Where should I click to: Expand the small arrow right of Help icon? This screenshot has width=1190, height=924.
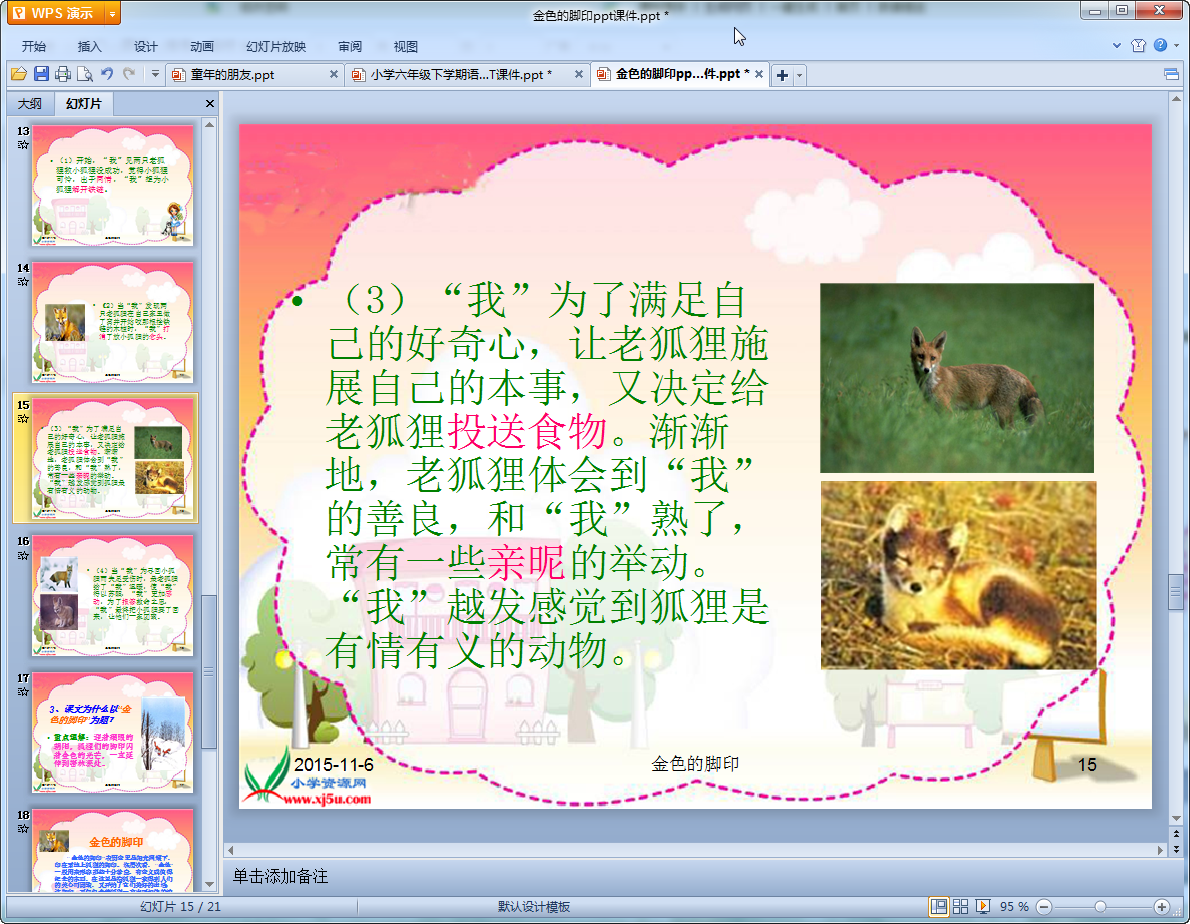point(1176,46)
